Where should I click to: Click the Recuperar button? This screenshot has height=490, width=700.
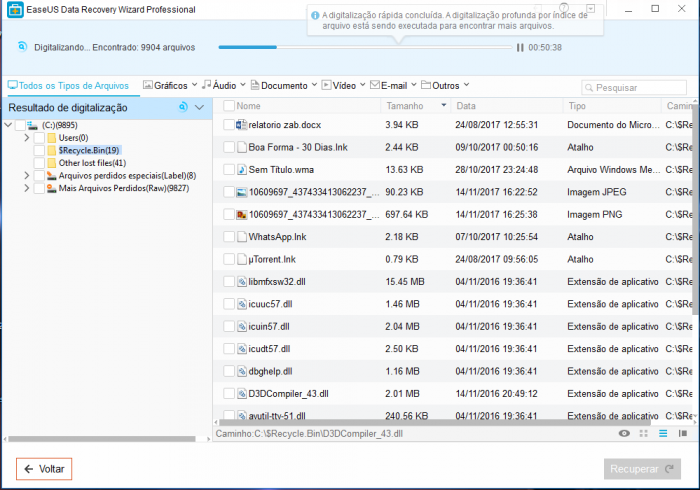click(x=642, y=469)
